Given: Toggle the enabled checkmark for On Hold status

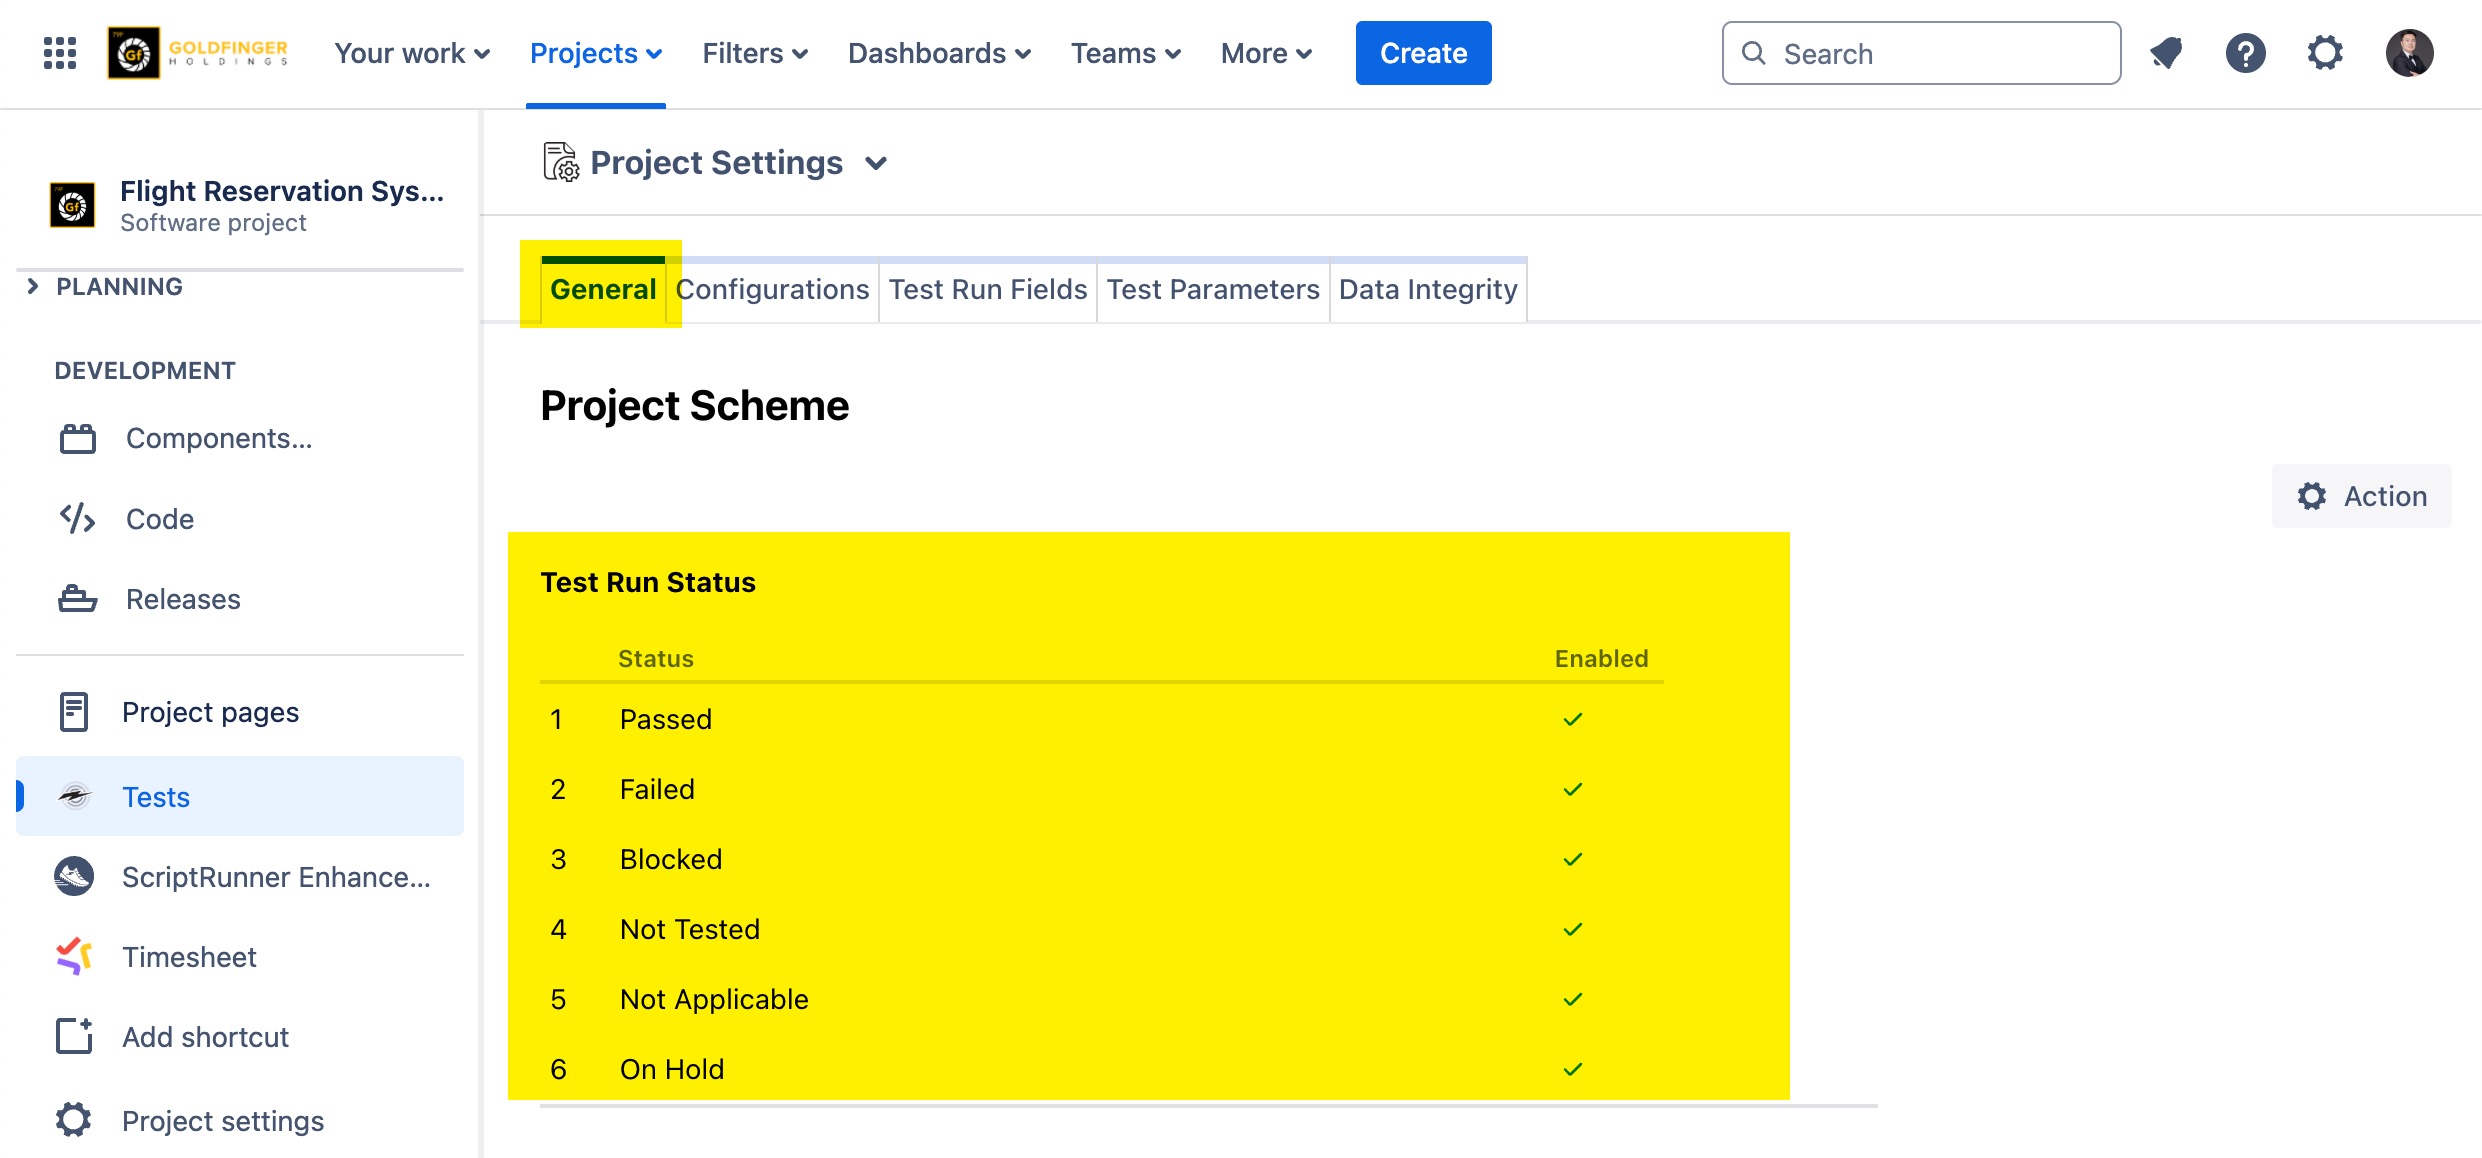Looking at the screenshot, I should (x=1573, y=1069).
